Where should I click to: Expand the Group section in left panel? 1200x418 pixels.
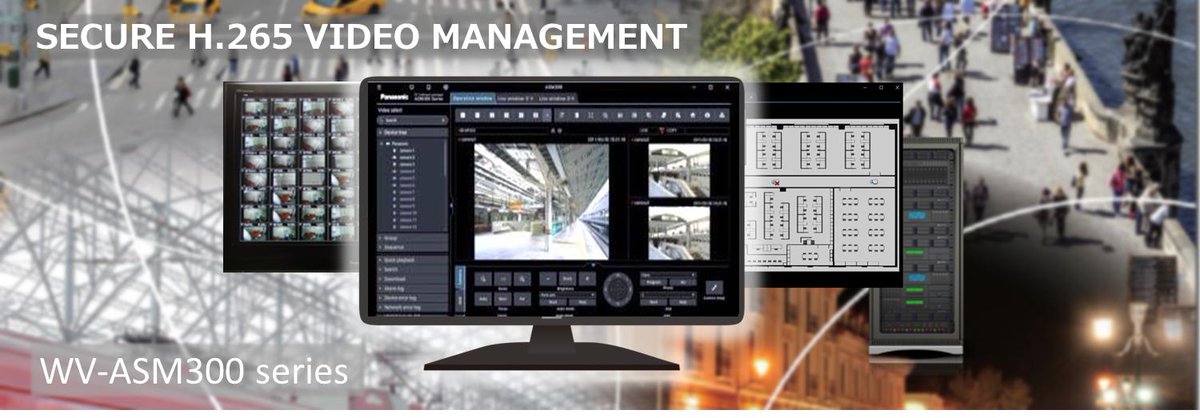[x=413, y=237]
